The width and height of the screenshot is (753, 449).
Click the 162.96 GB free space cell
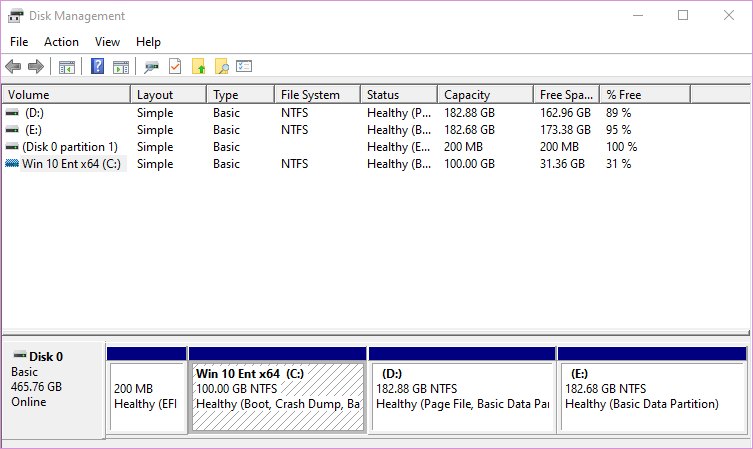point(565,113)
